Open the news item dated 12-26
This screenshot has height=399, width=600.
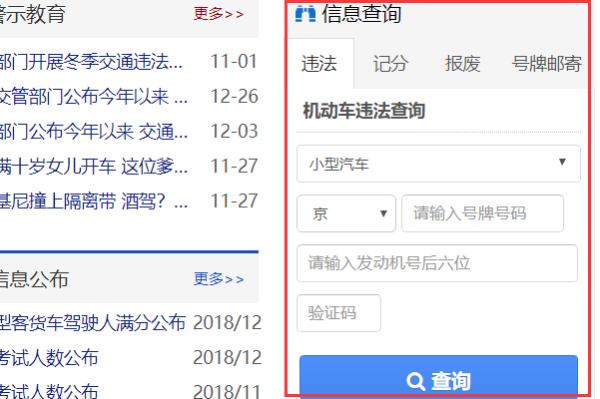(x=93, y=96)
